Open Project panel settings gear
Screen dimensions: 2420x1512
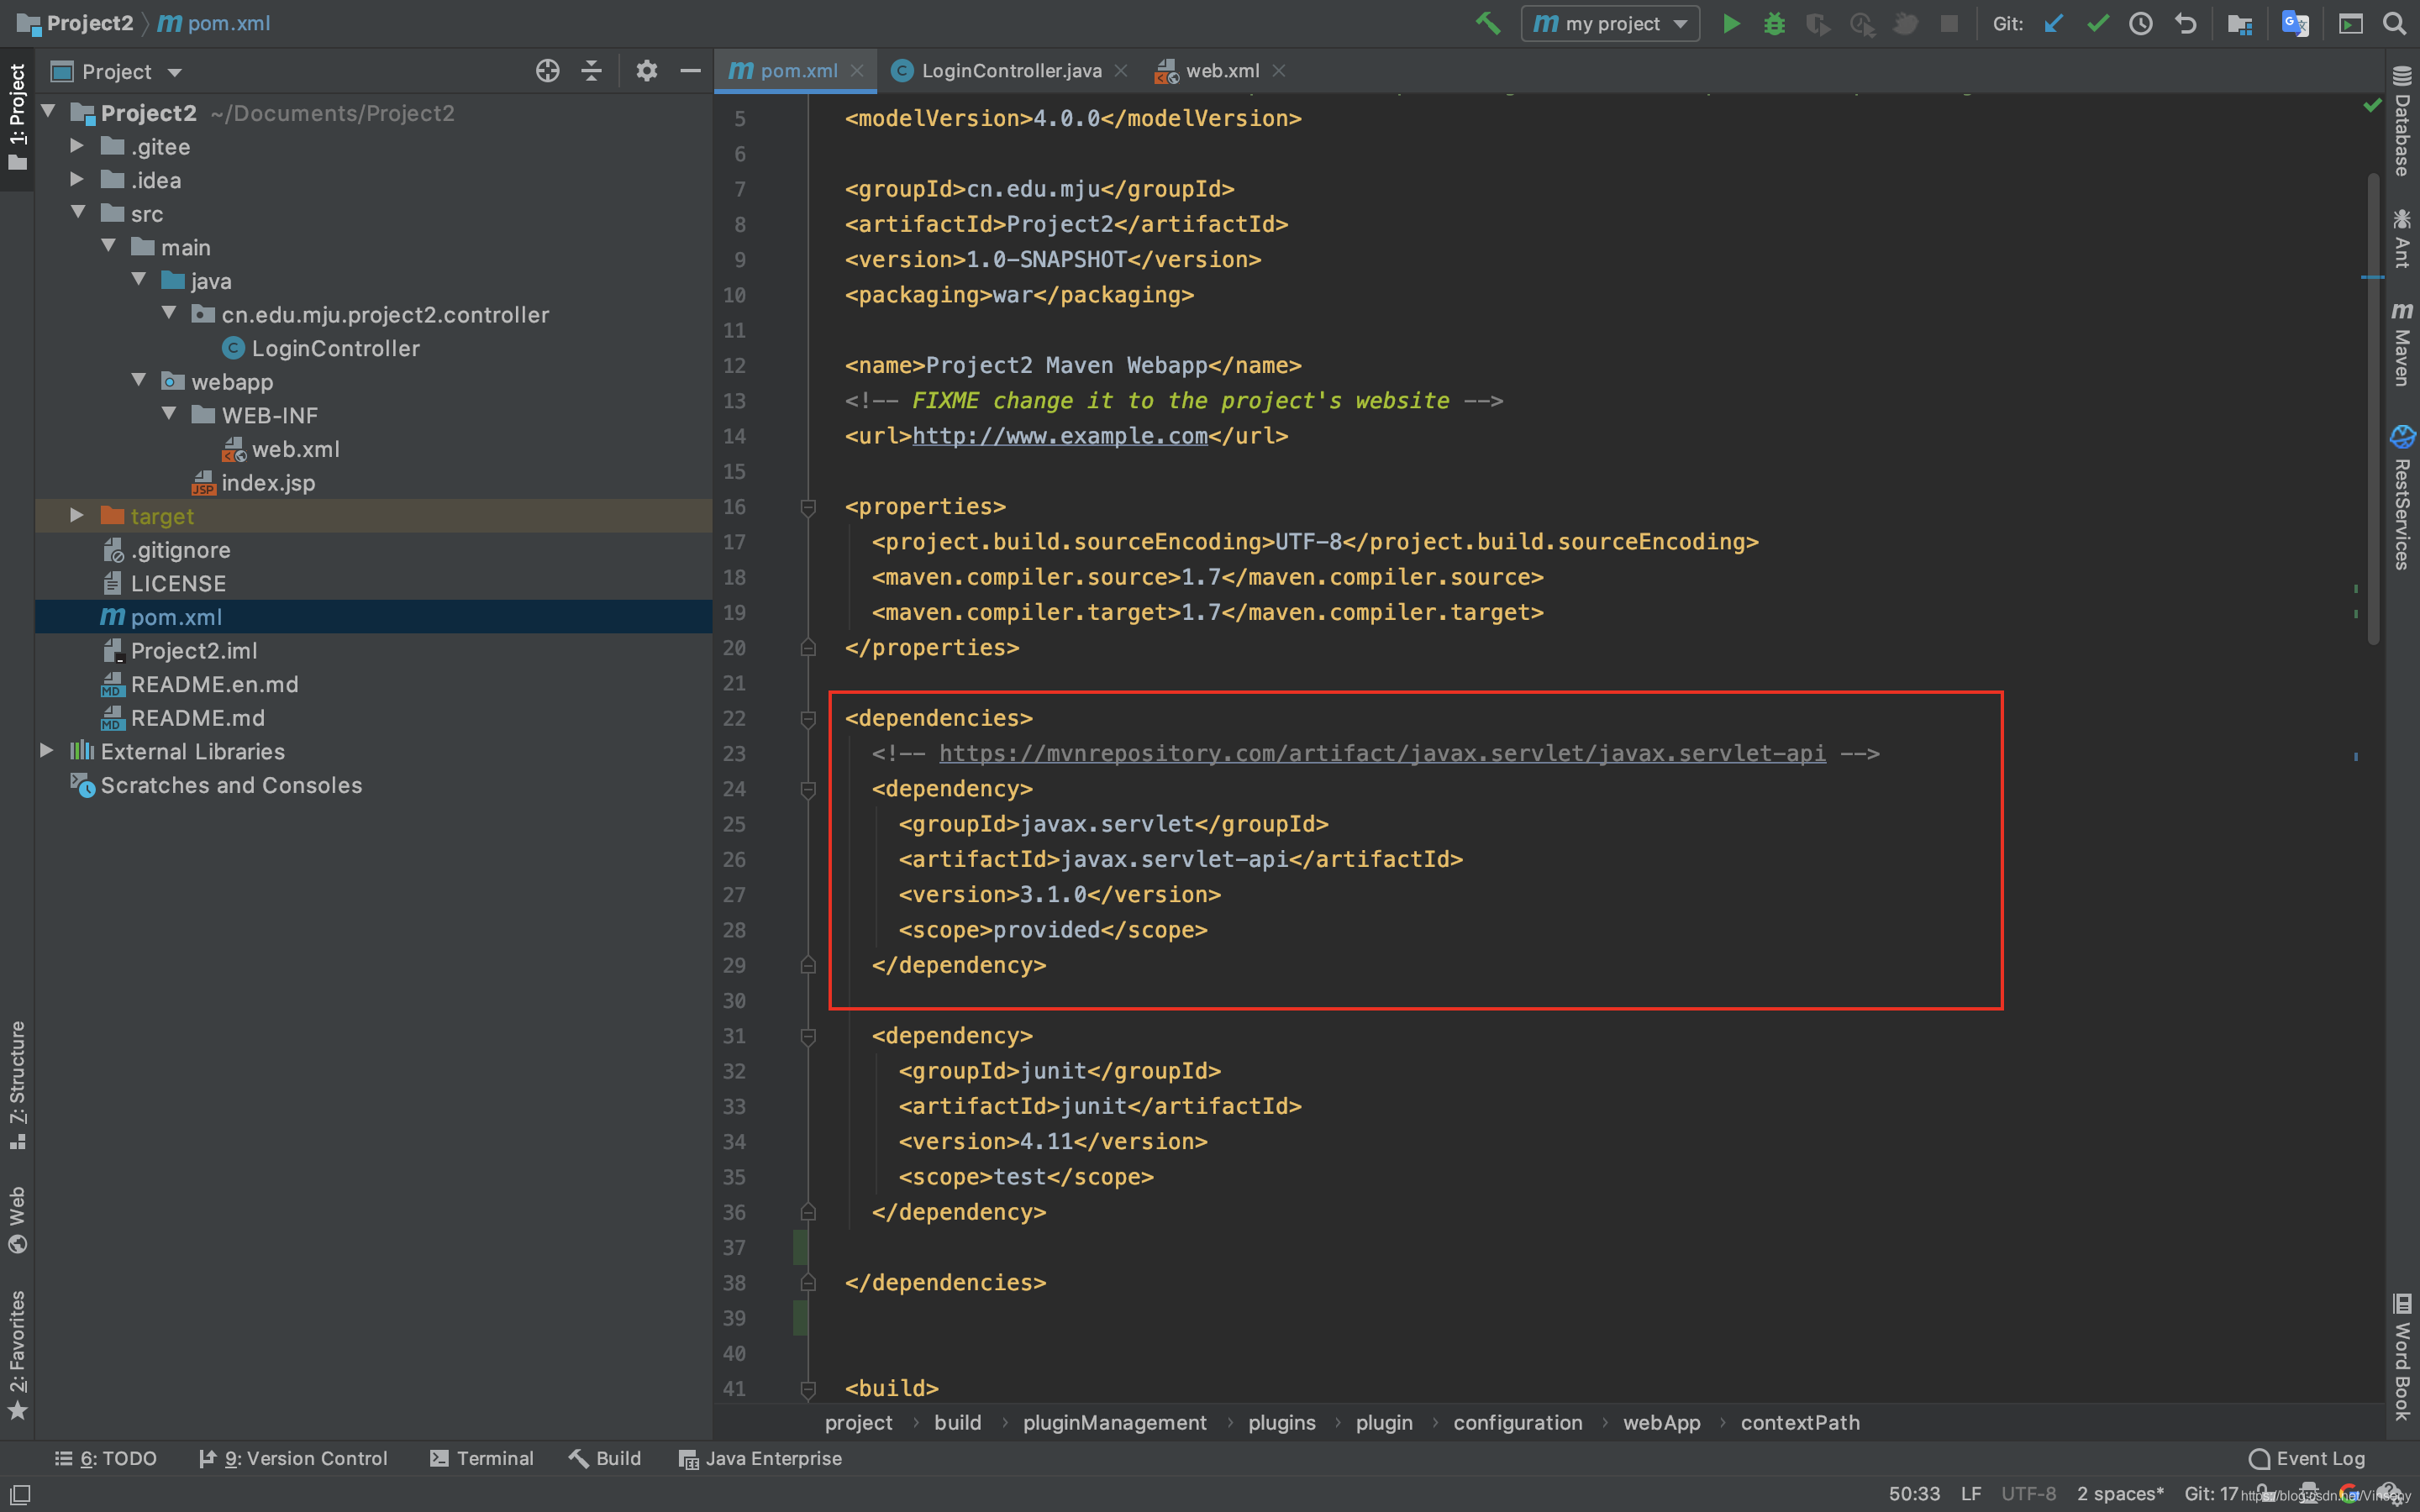click(x=646, y=71)
